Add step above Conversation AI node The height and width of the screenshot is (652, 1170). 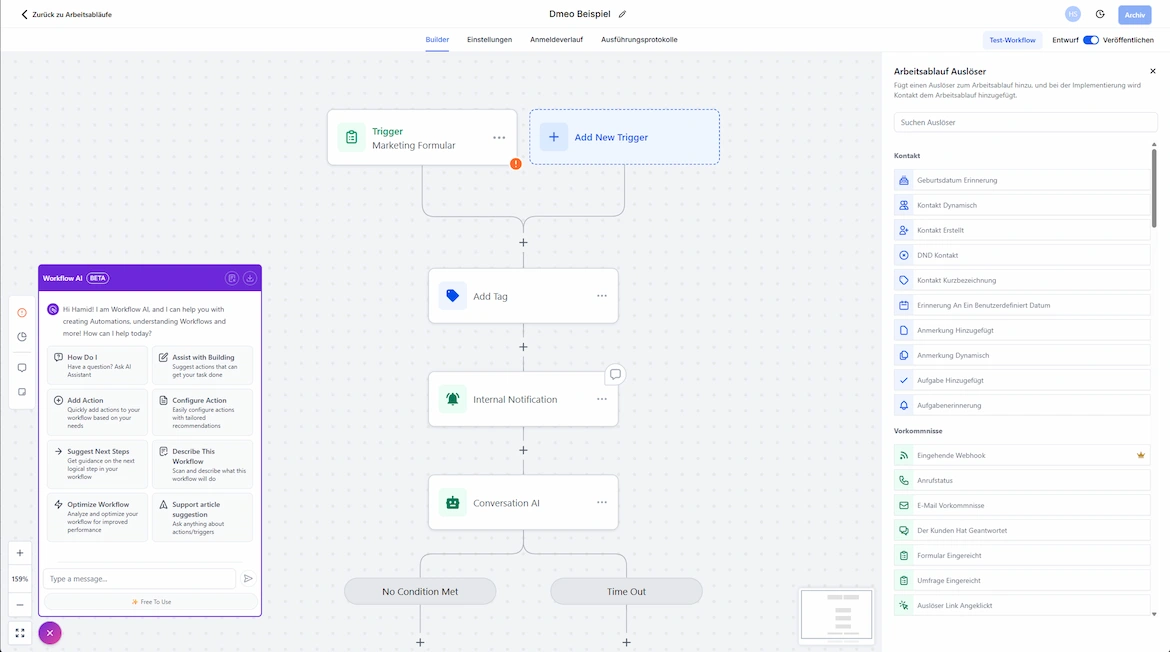coord(523,451)
